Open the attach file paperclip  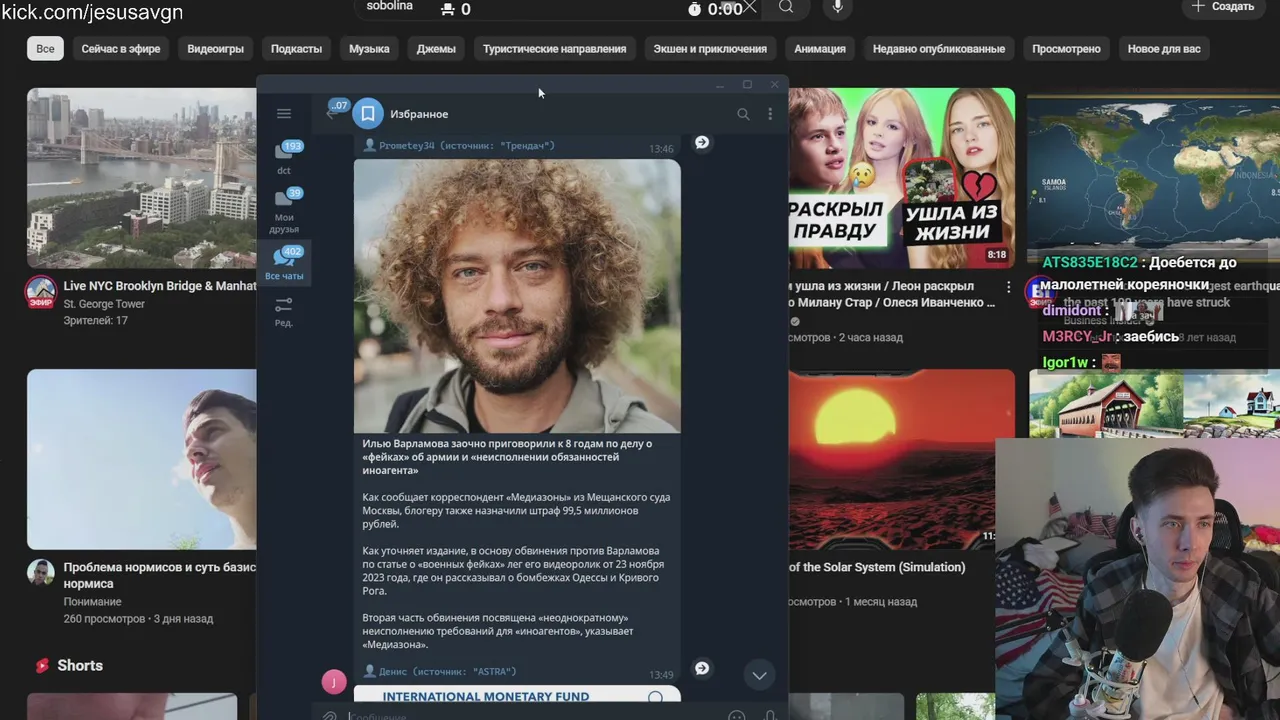click(330, 714)
